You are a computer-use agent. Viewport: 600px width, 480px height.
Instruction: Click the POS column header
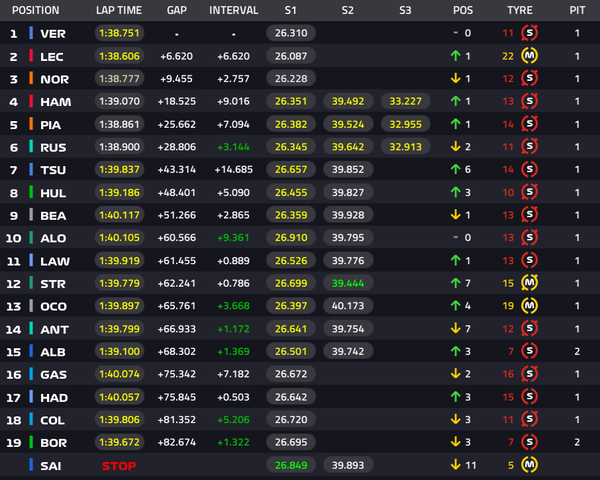tap(463, 10)
